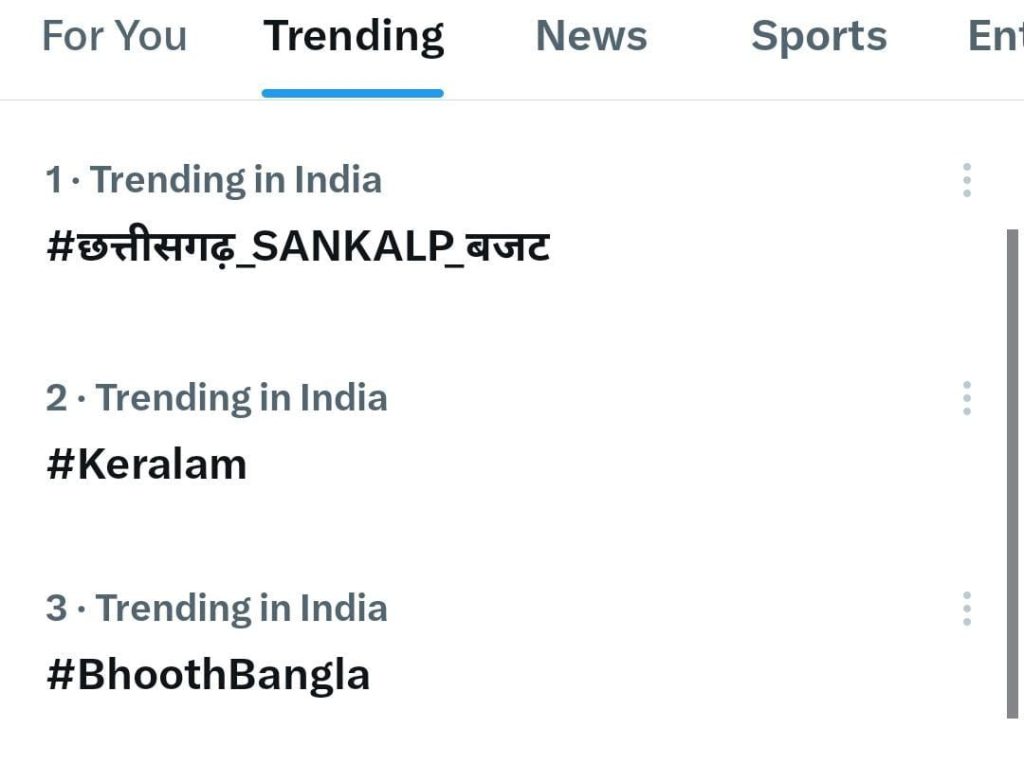
Task: Go to the News tab
Action: (591, 37)
